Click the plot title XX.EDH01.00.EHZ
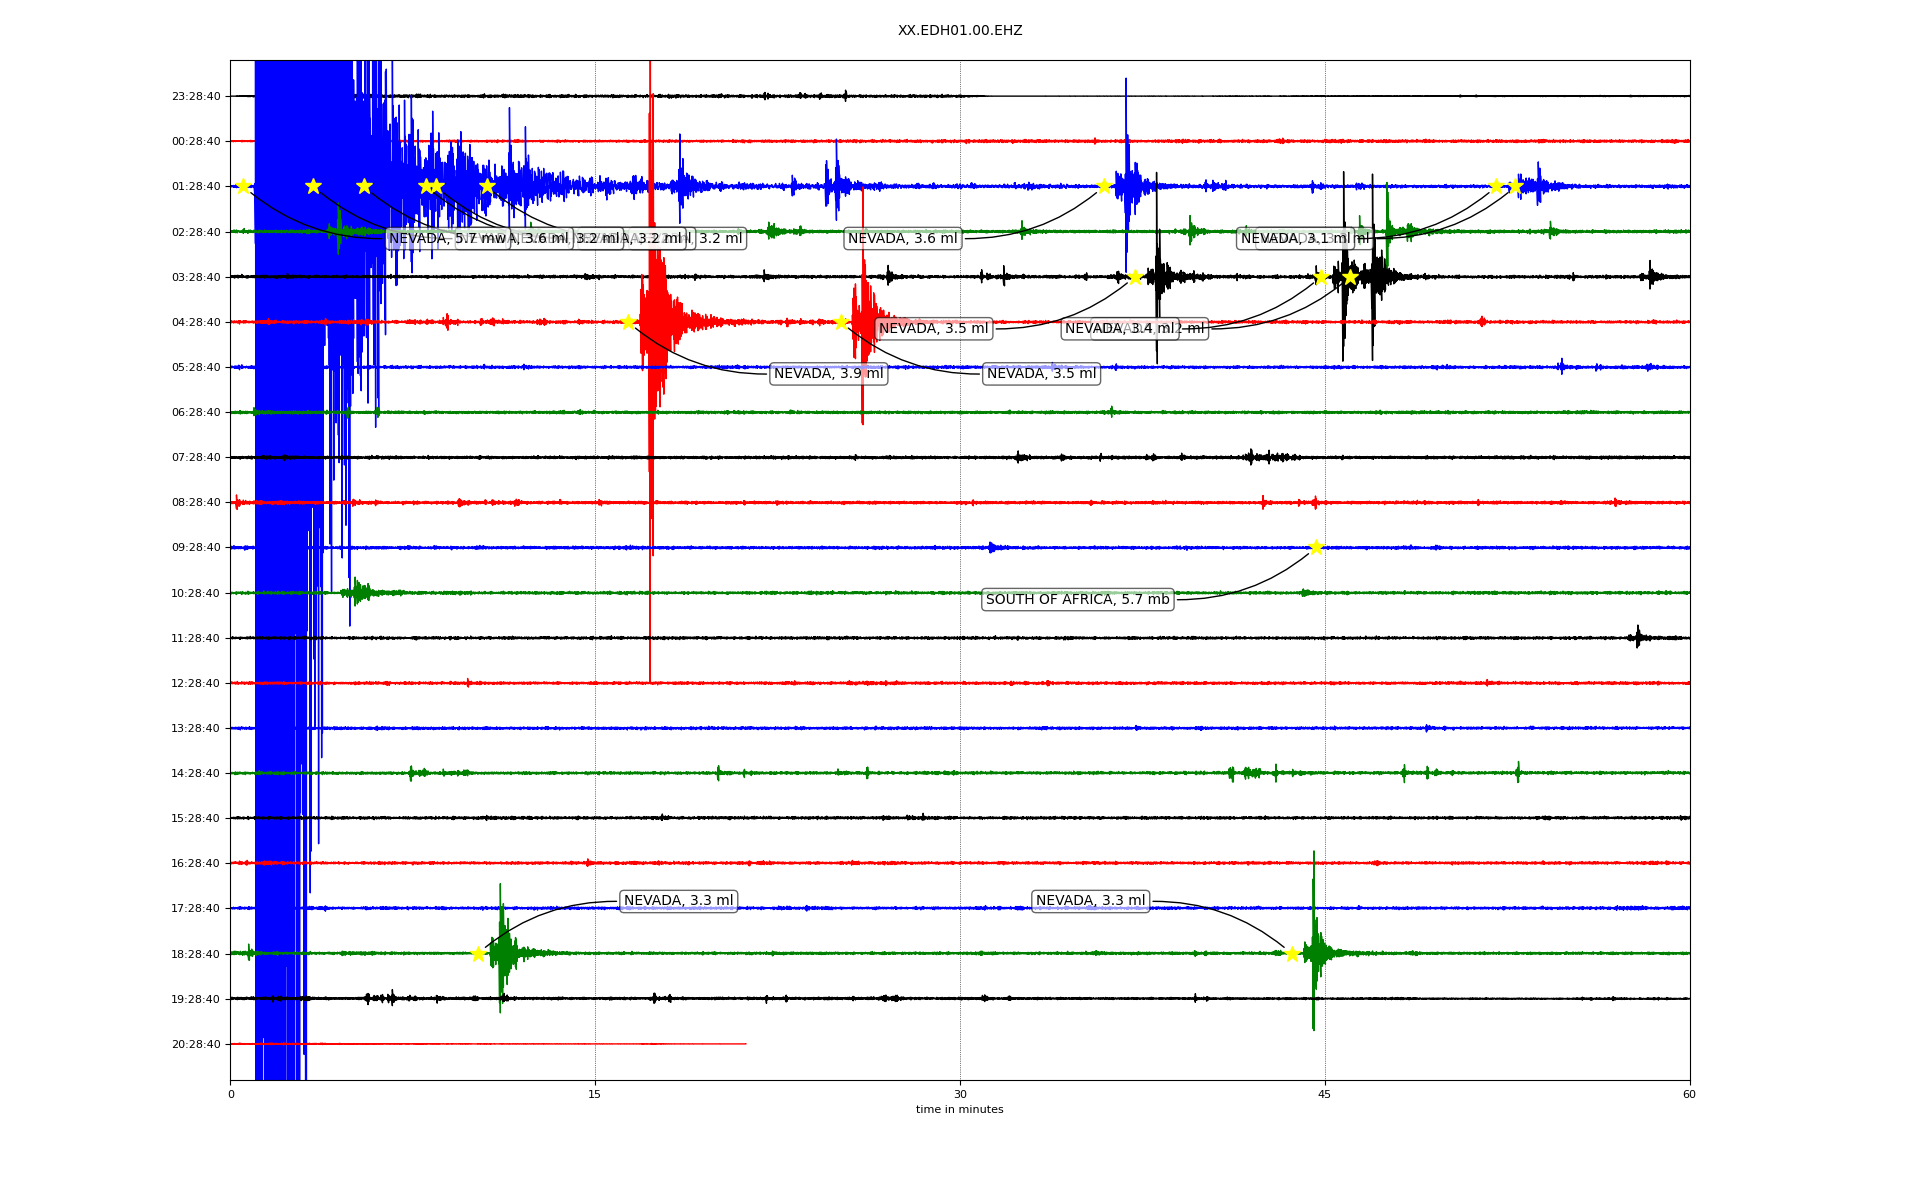The image size is (1920, 1200). point(959,31)
